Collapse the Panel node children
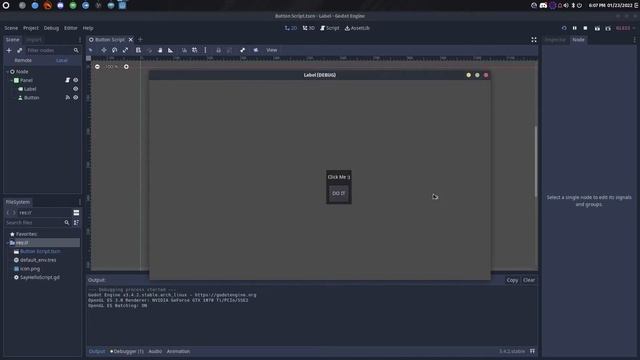This screenshot has width=640, height=360. (x=11, y=80)
